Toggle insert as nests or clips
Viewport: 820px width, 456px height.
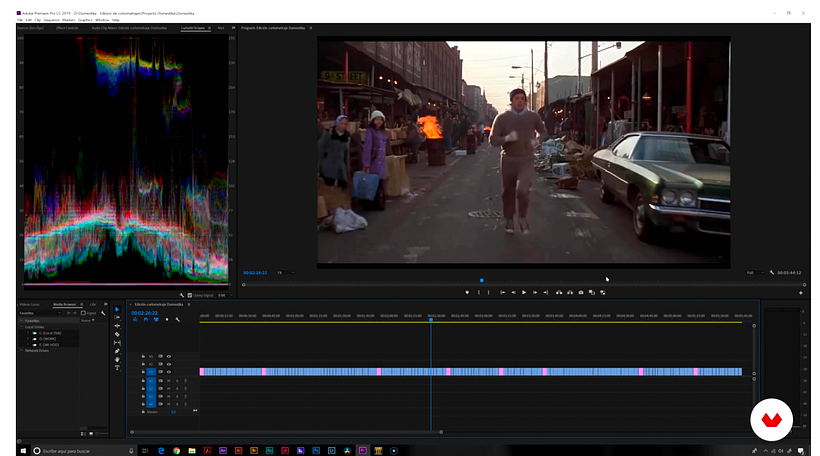[x=135, y=320]
